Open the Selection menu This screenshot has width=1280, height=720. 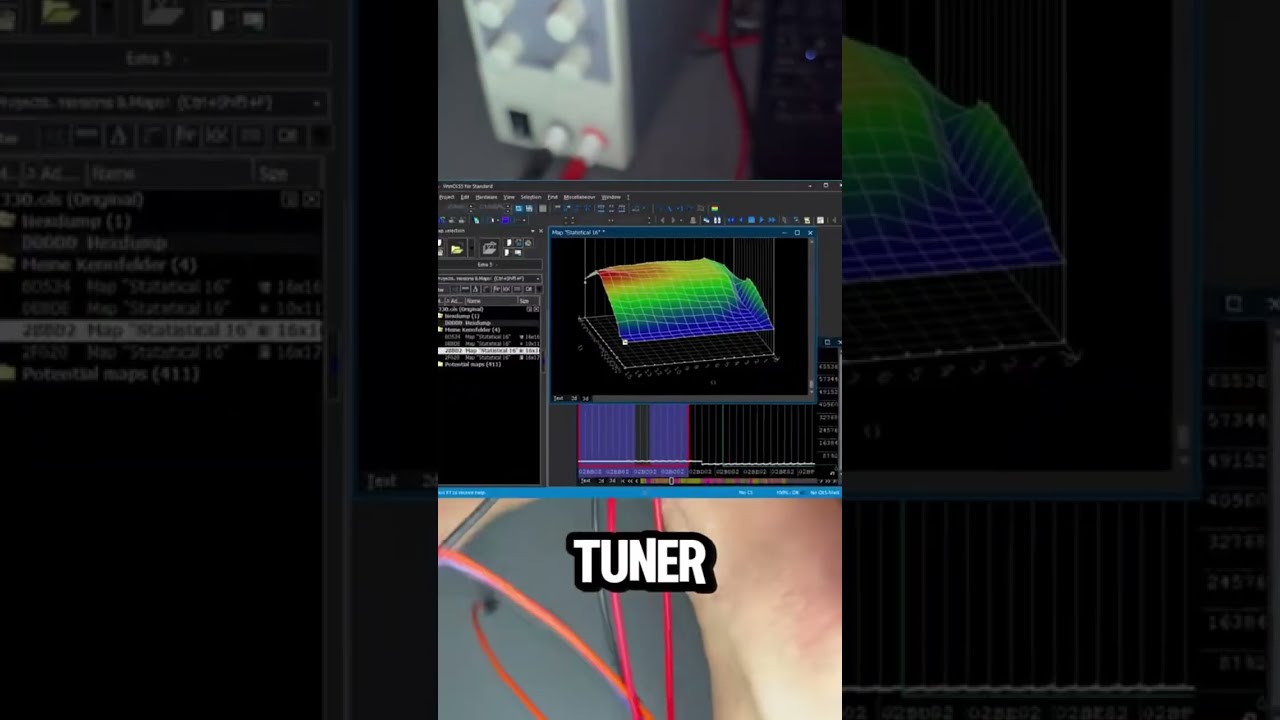[531, 197]
